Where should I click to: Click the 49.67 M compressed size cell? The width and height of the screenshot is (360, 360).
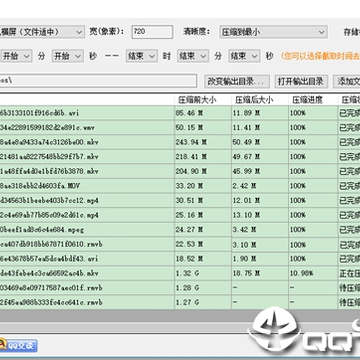260,157
